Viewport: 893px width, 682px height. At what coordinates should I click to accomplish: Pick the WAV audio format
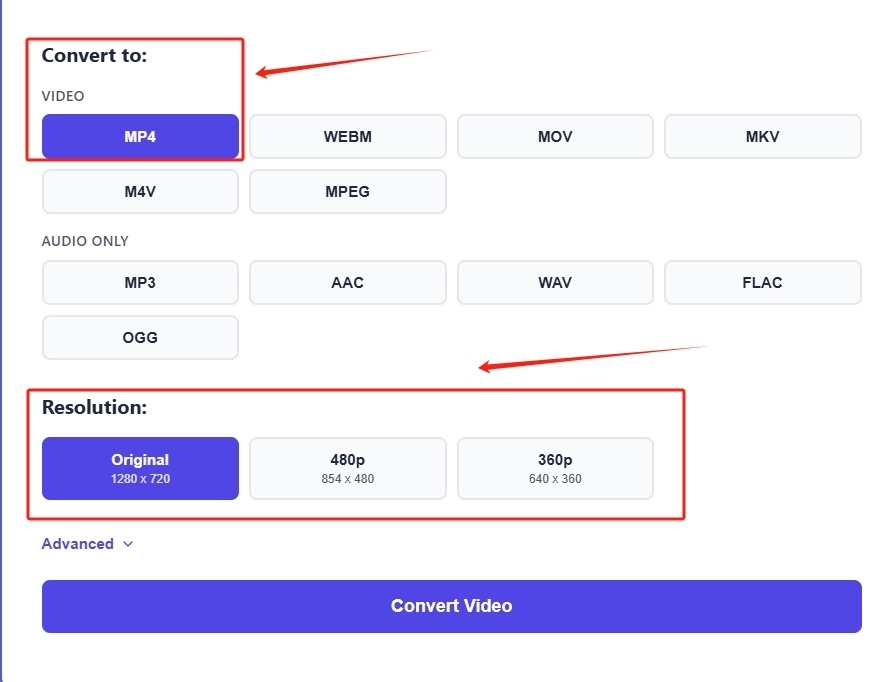pos(555,282)
